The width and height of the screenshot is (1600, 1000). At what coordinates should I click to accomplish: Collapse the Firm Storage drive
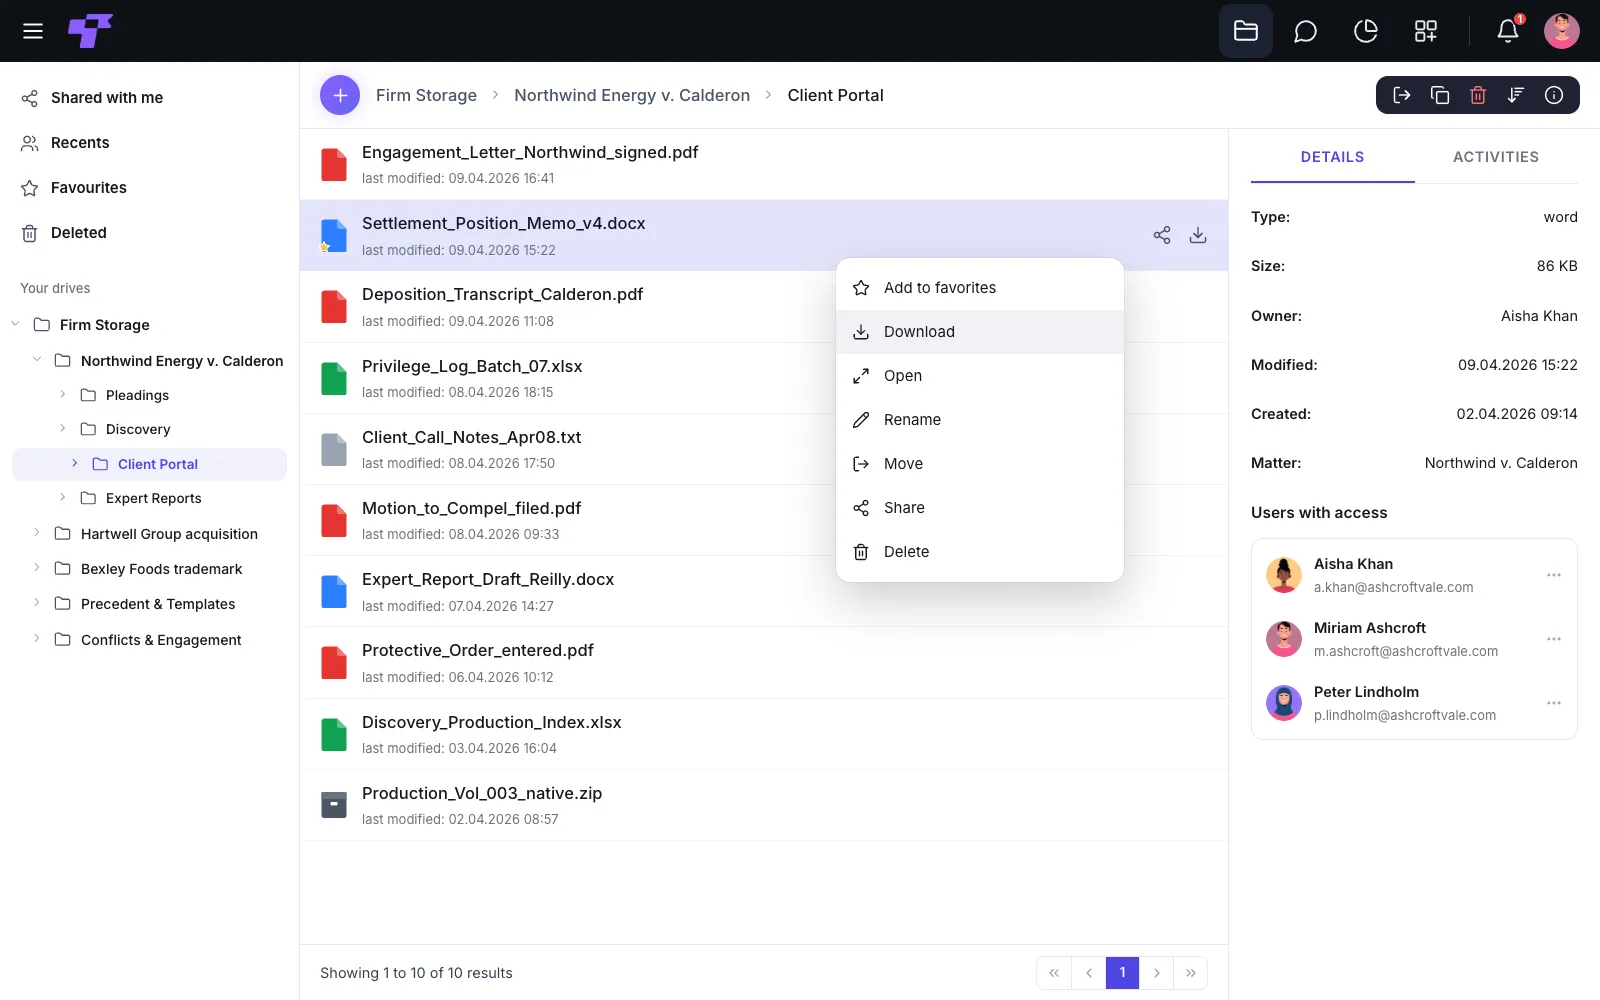coord(16,324)
